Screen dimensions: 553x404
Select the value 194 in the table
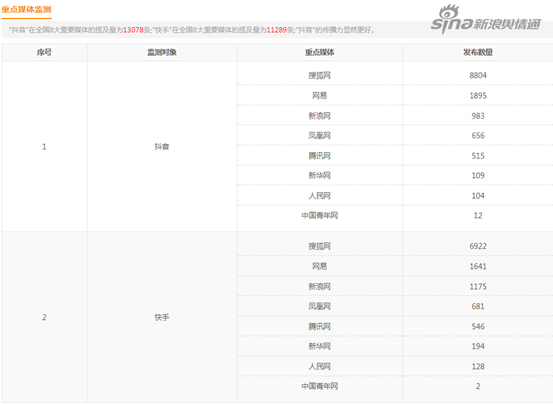pos(478,346)
